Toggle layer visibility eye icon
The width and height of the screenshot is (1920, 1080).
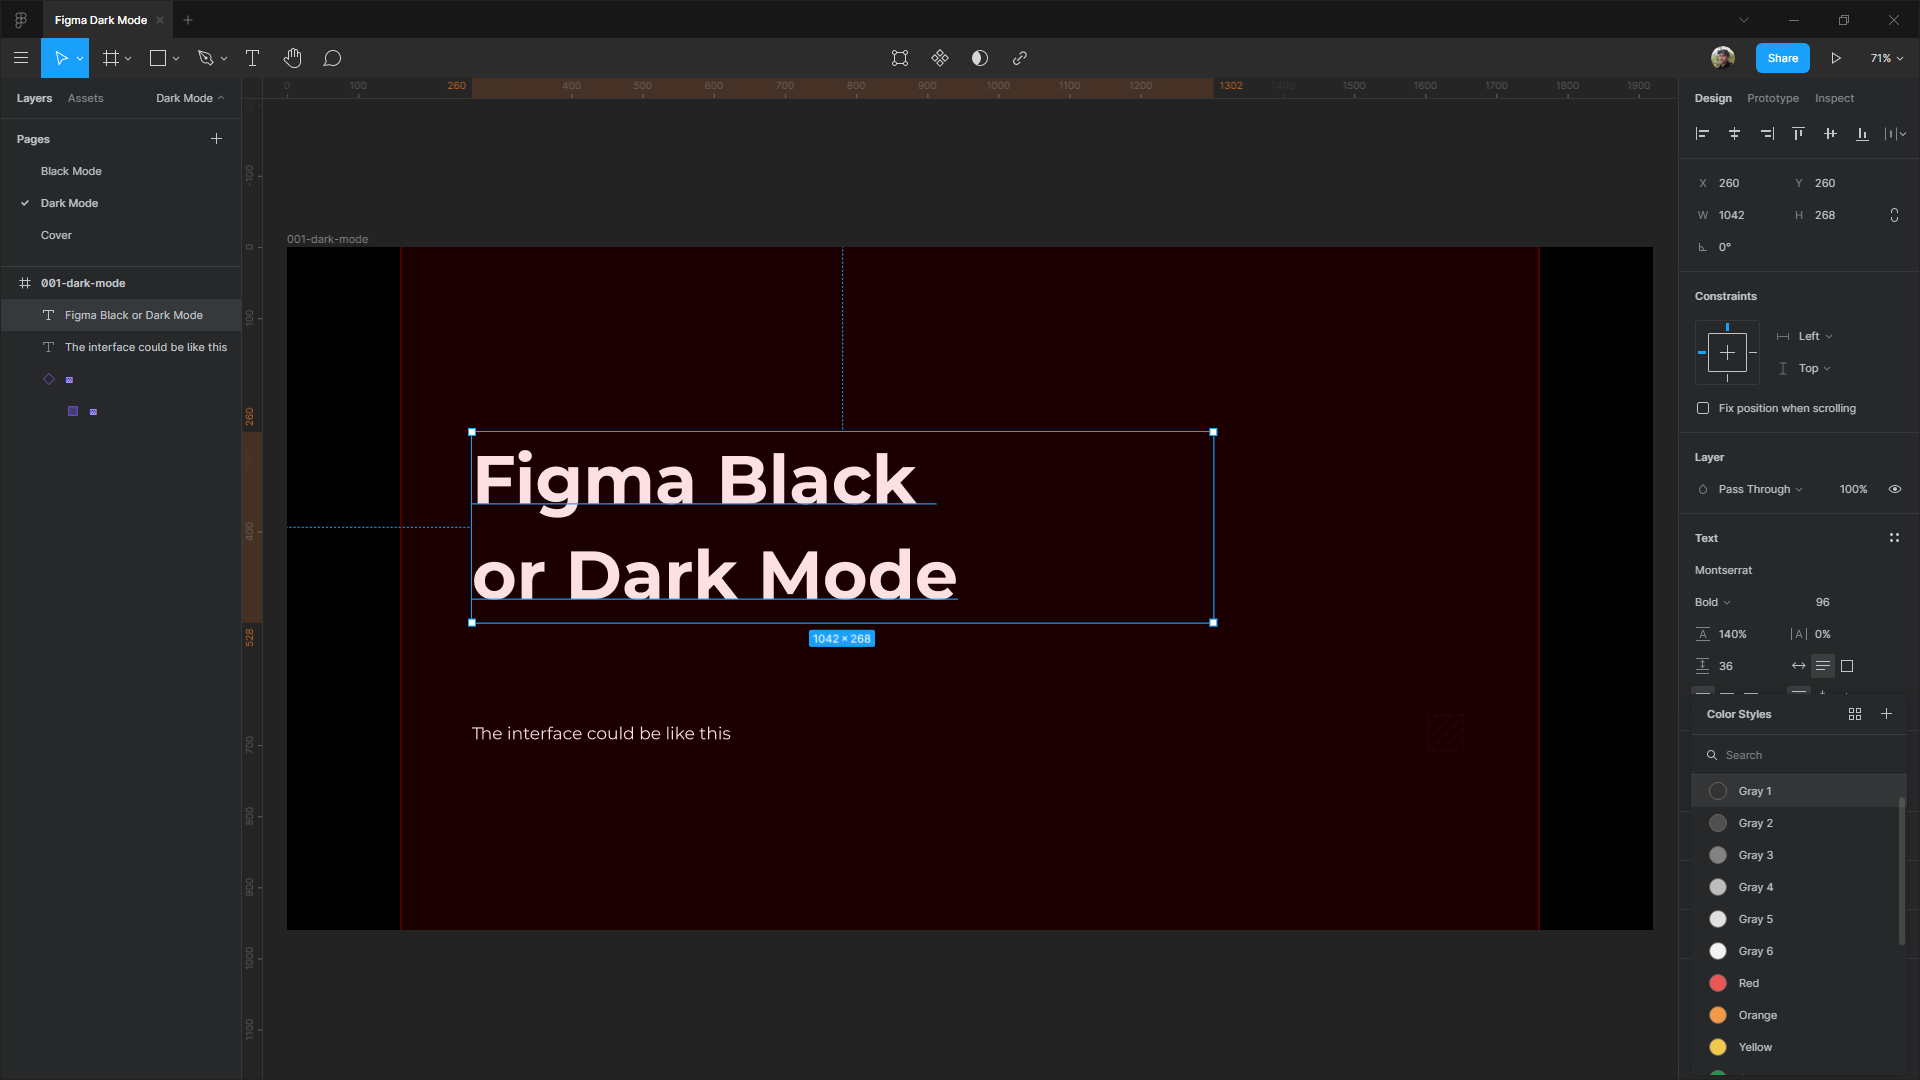(1894, 489)
